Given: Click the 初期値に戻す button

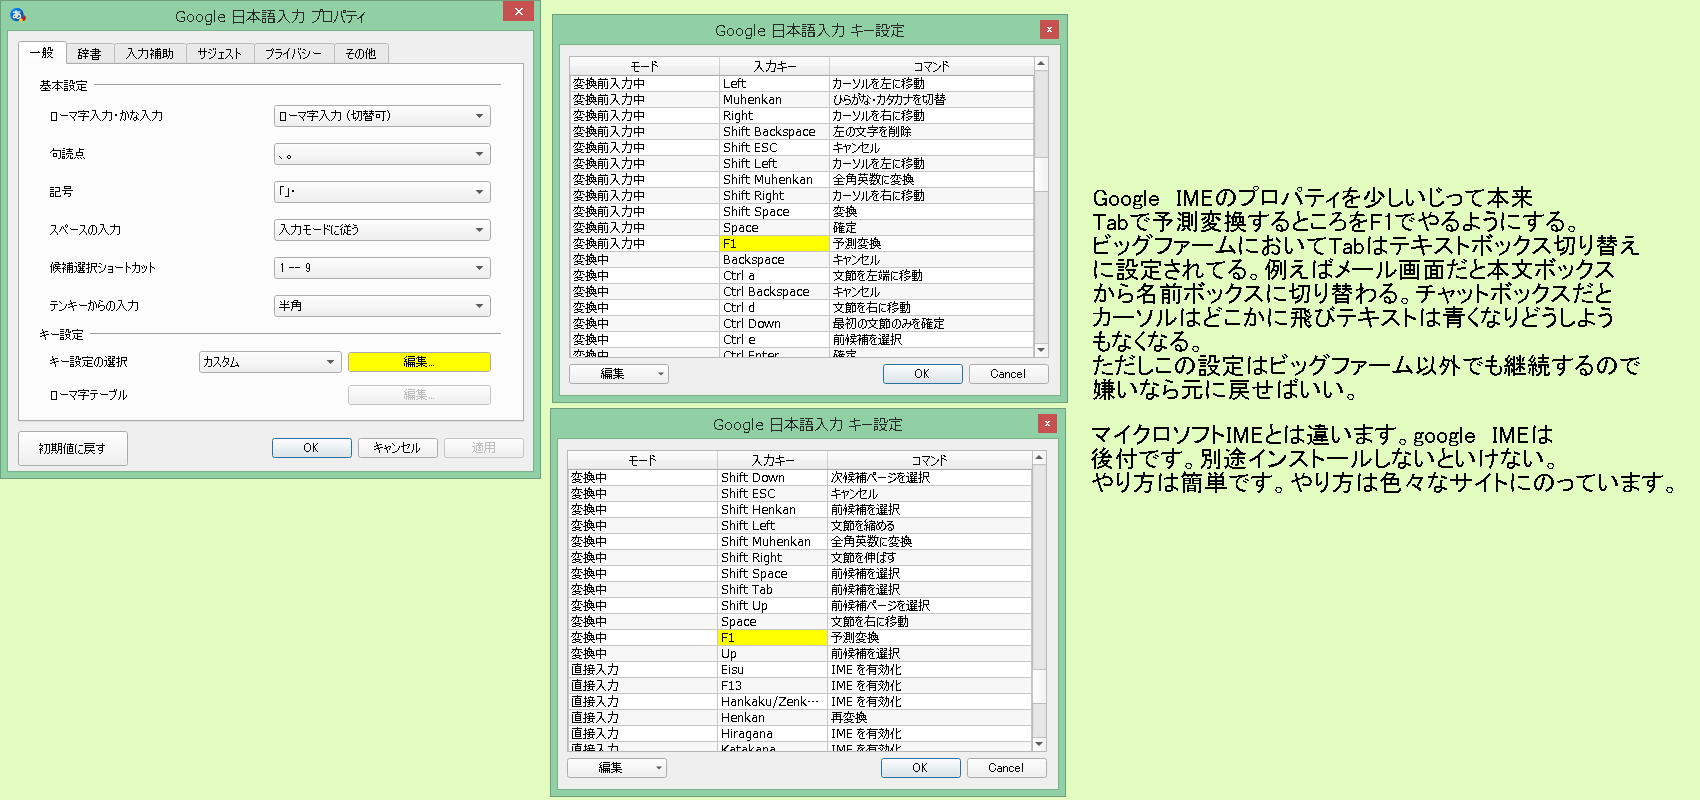Looking at the screenshot, I should click(72, 448).
